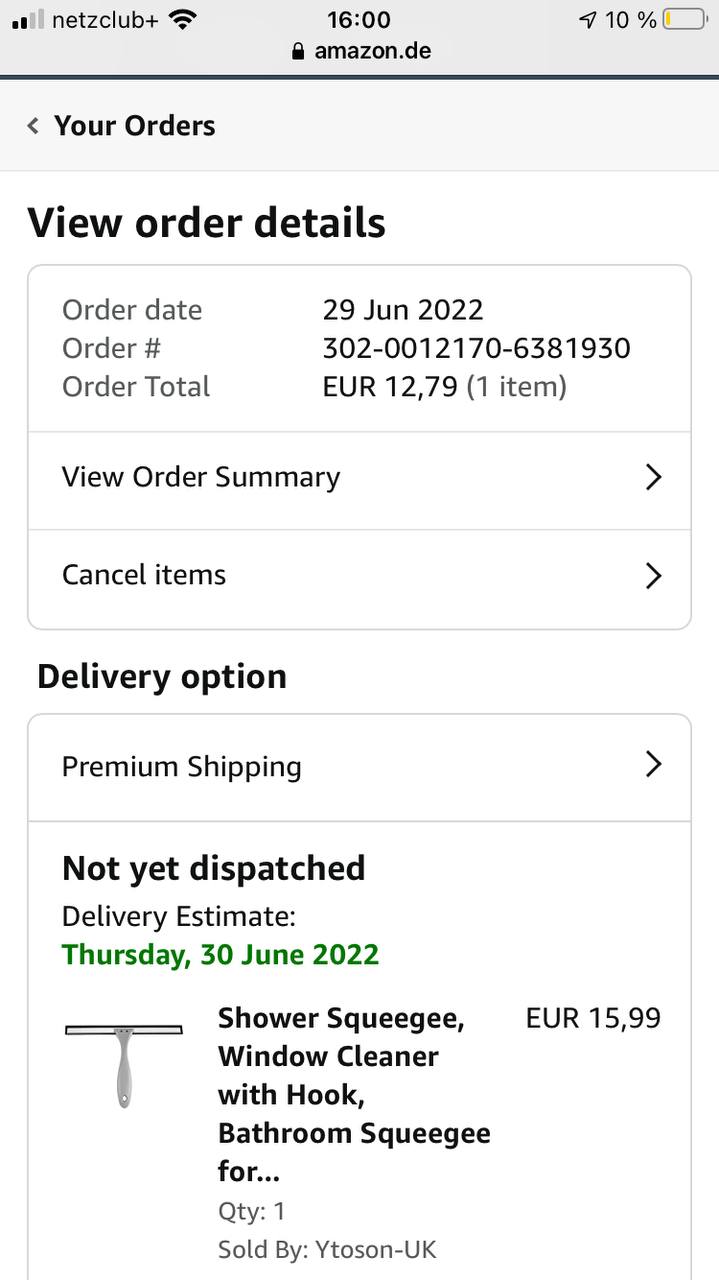Screen dimensions: 719x1280
Task: Tap the Wi-Fi status icon
Action: point(182,19)
